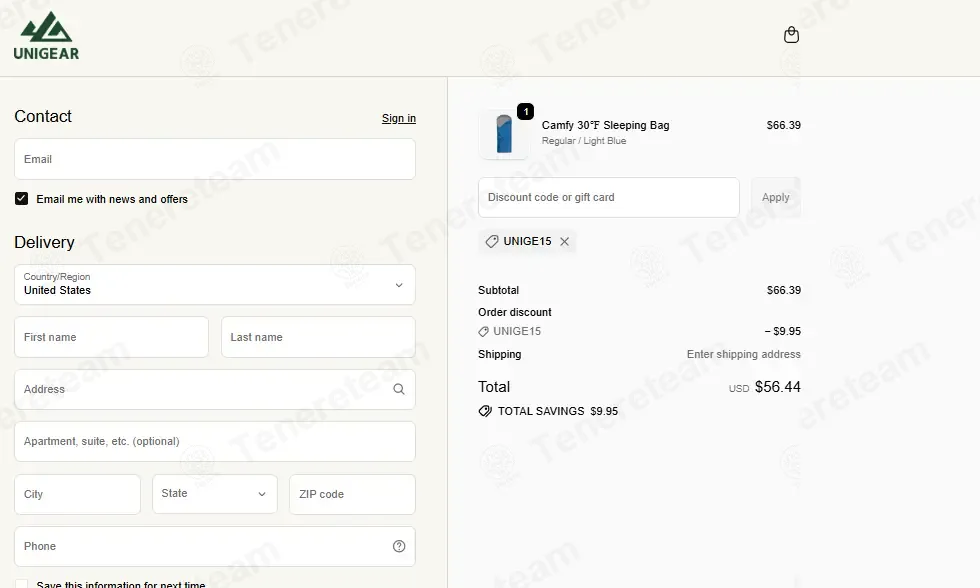Uncheck Email me with news and offers
The height and width of the screenshot is (588, 980).
(21, 199)
